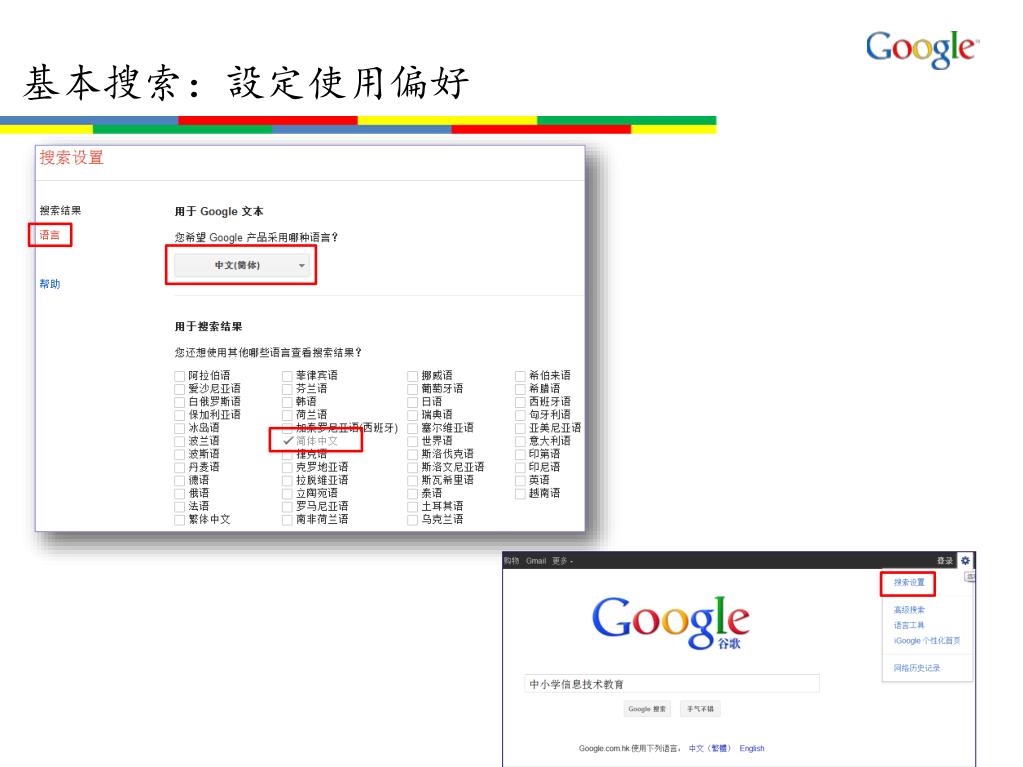Tick the 菲律宾语 checkbox
This screenshot has width=1023, height=767.
click(287, 376)
